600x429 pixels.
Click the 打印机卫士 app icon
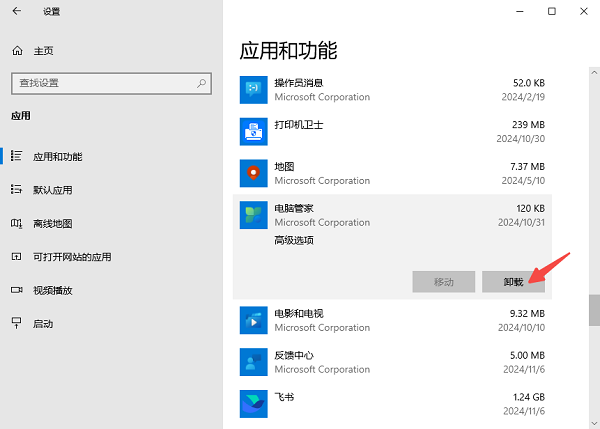pyautogui.click(x=254, y=131)
